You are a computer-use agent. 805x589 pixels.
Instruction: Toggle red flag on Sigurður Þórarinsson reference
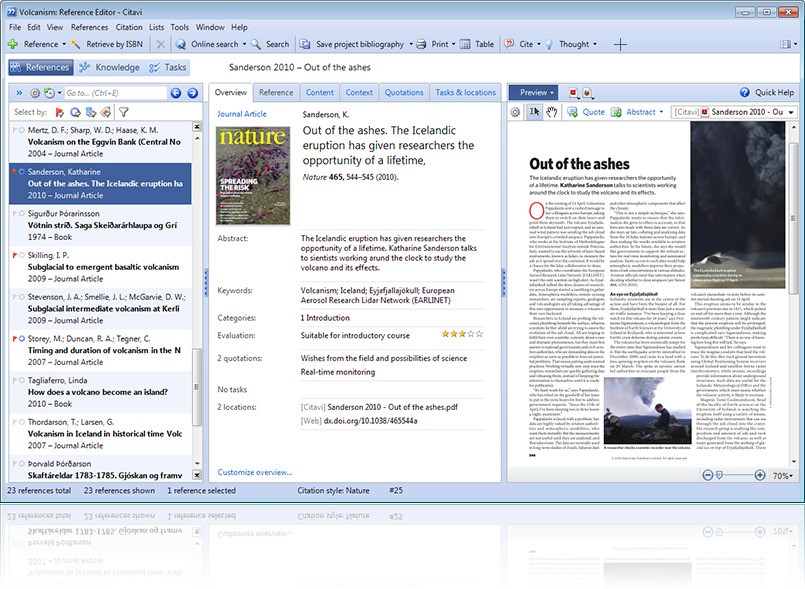point(12,214)
